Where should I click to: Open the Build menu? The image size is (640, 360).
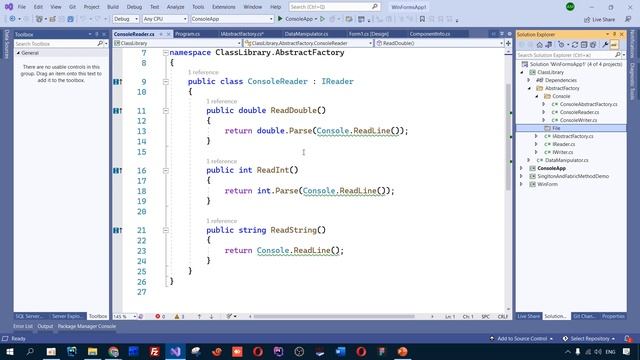coord(113,7)
